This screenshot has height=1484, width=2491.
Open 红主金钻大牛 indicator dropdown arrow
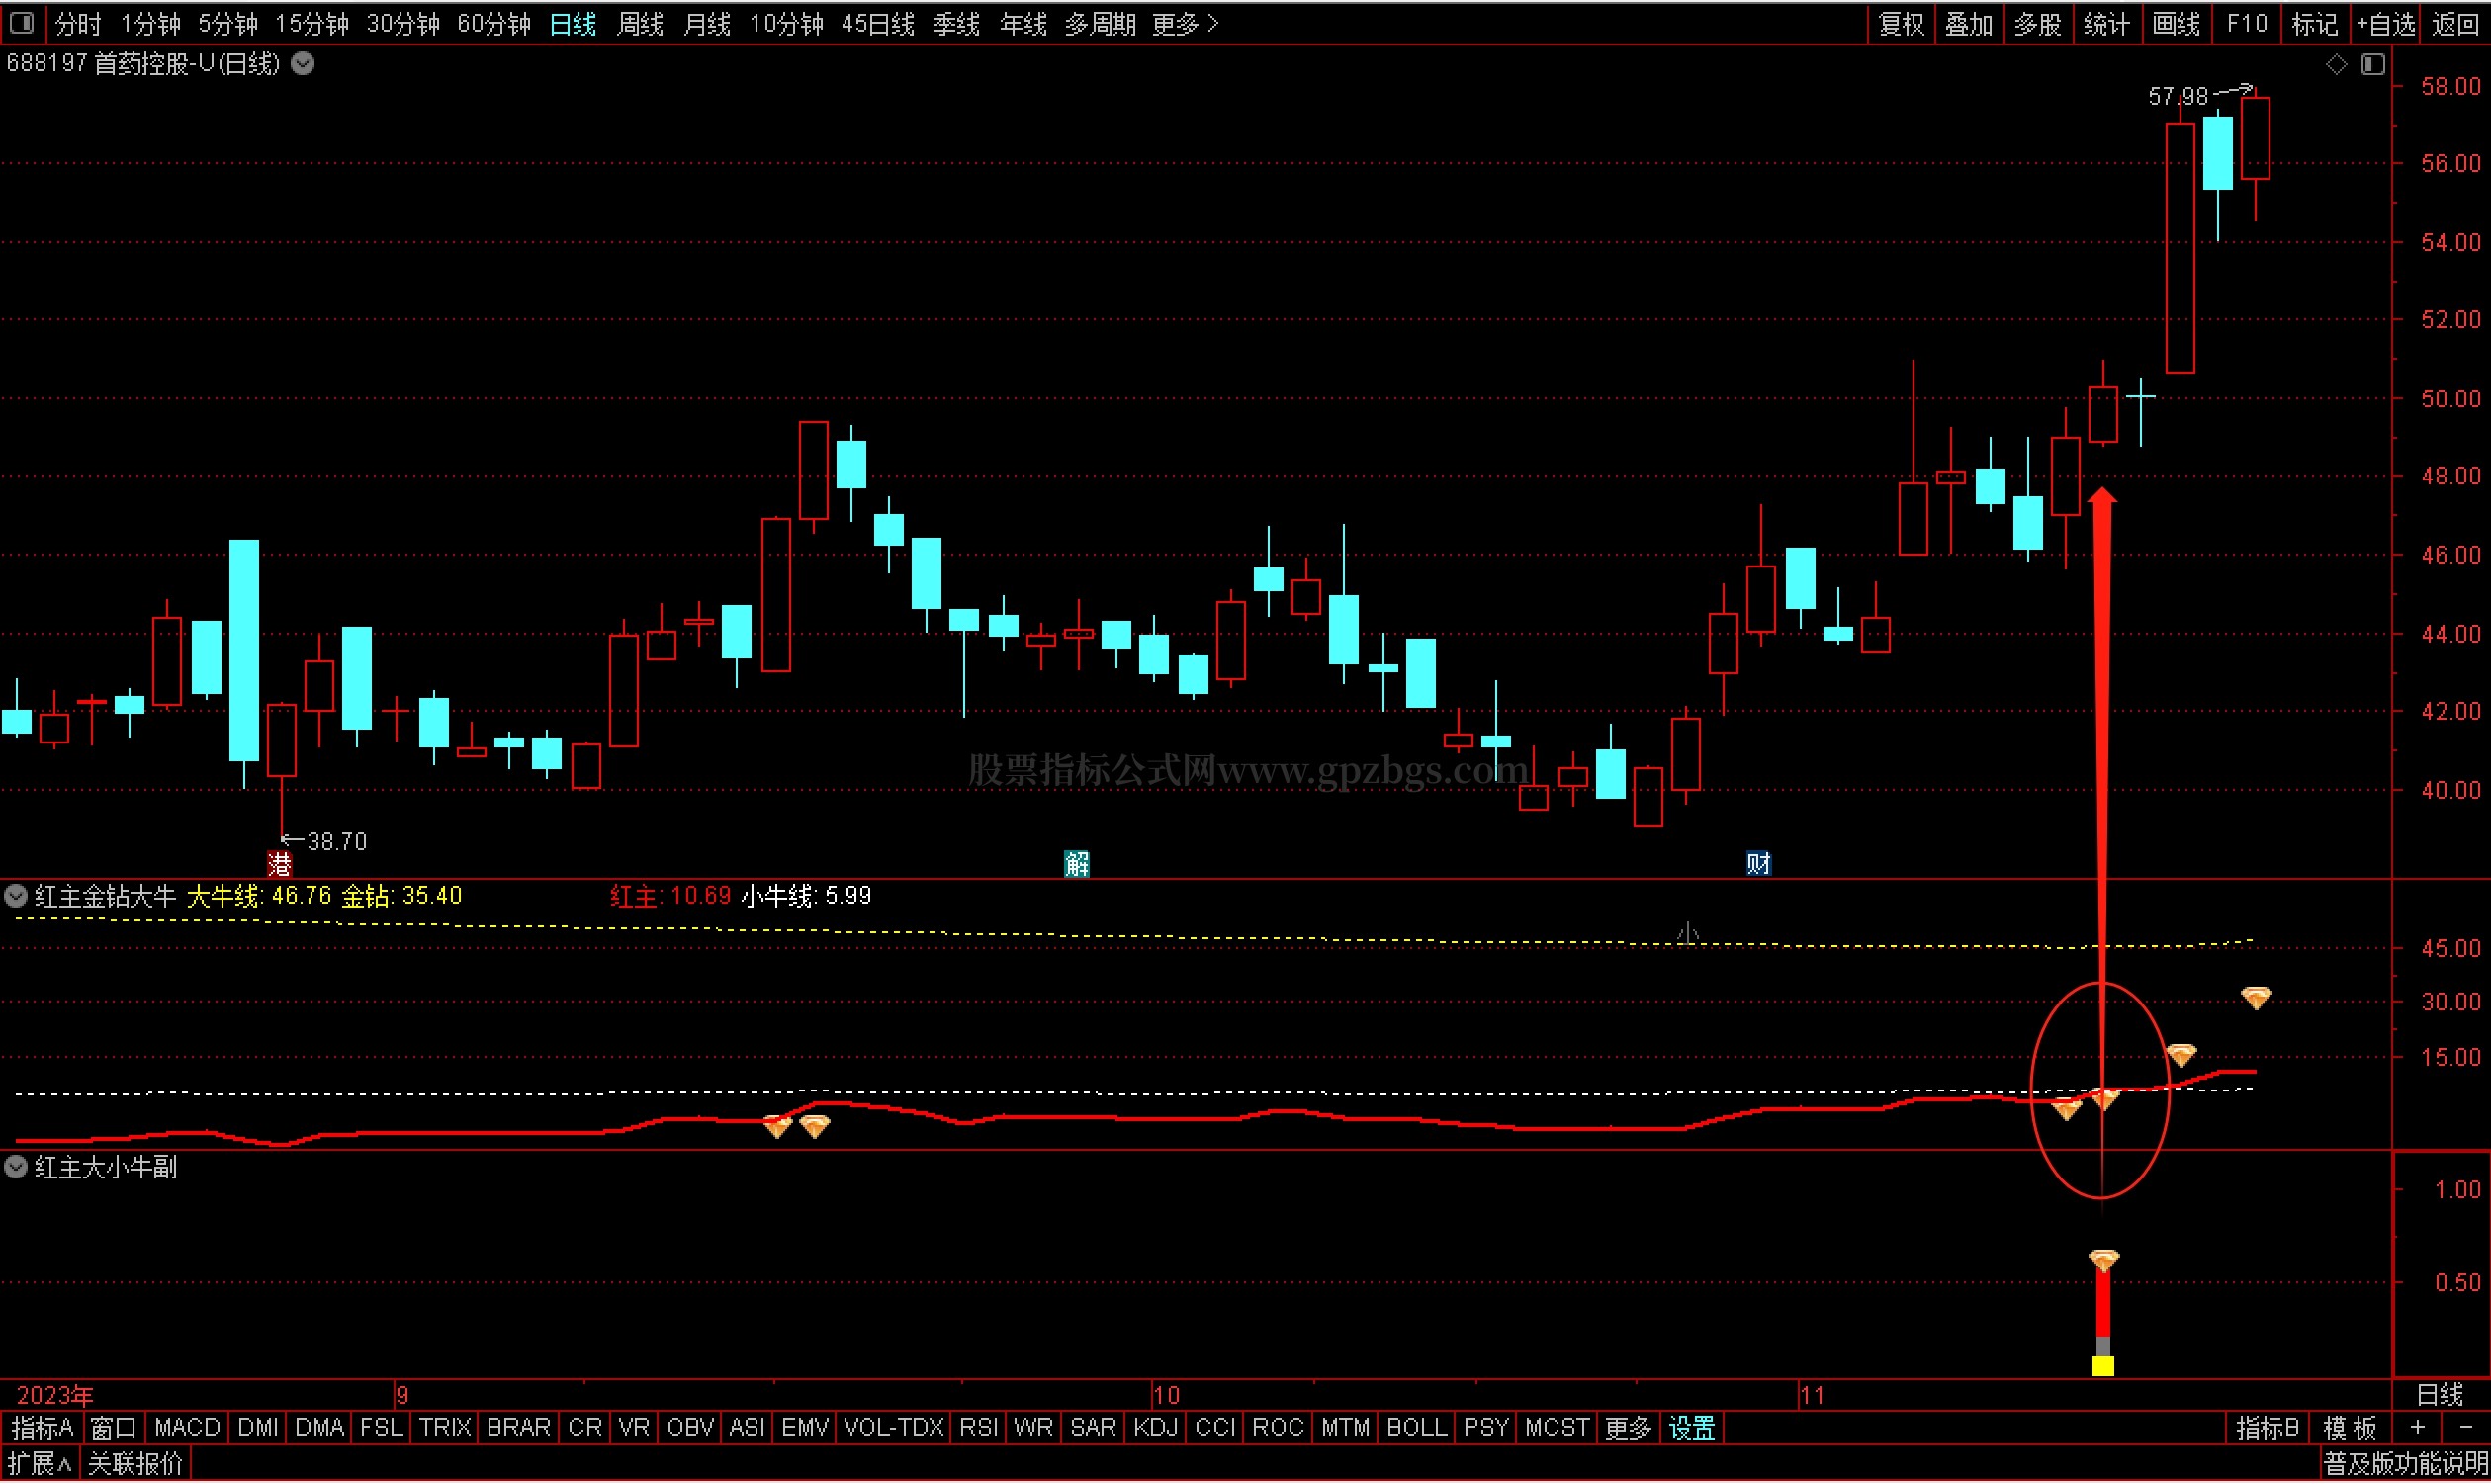pos(16,896)
